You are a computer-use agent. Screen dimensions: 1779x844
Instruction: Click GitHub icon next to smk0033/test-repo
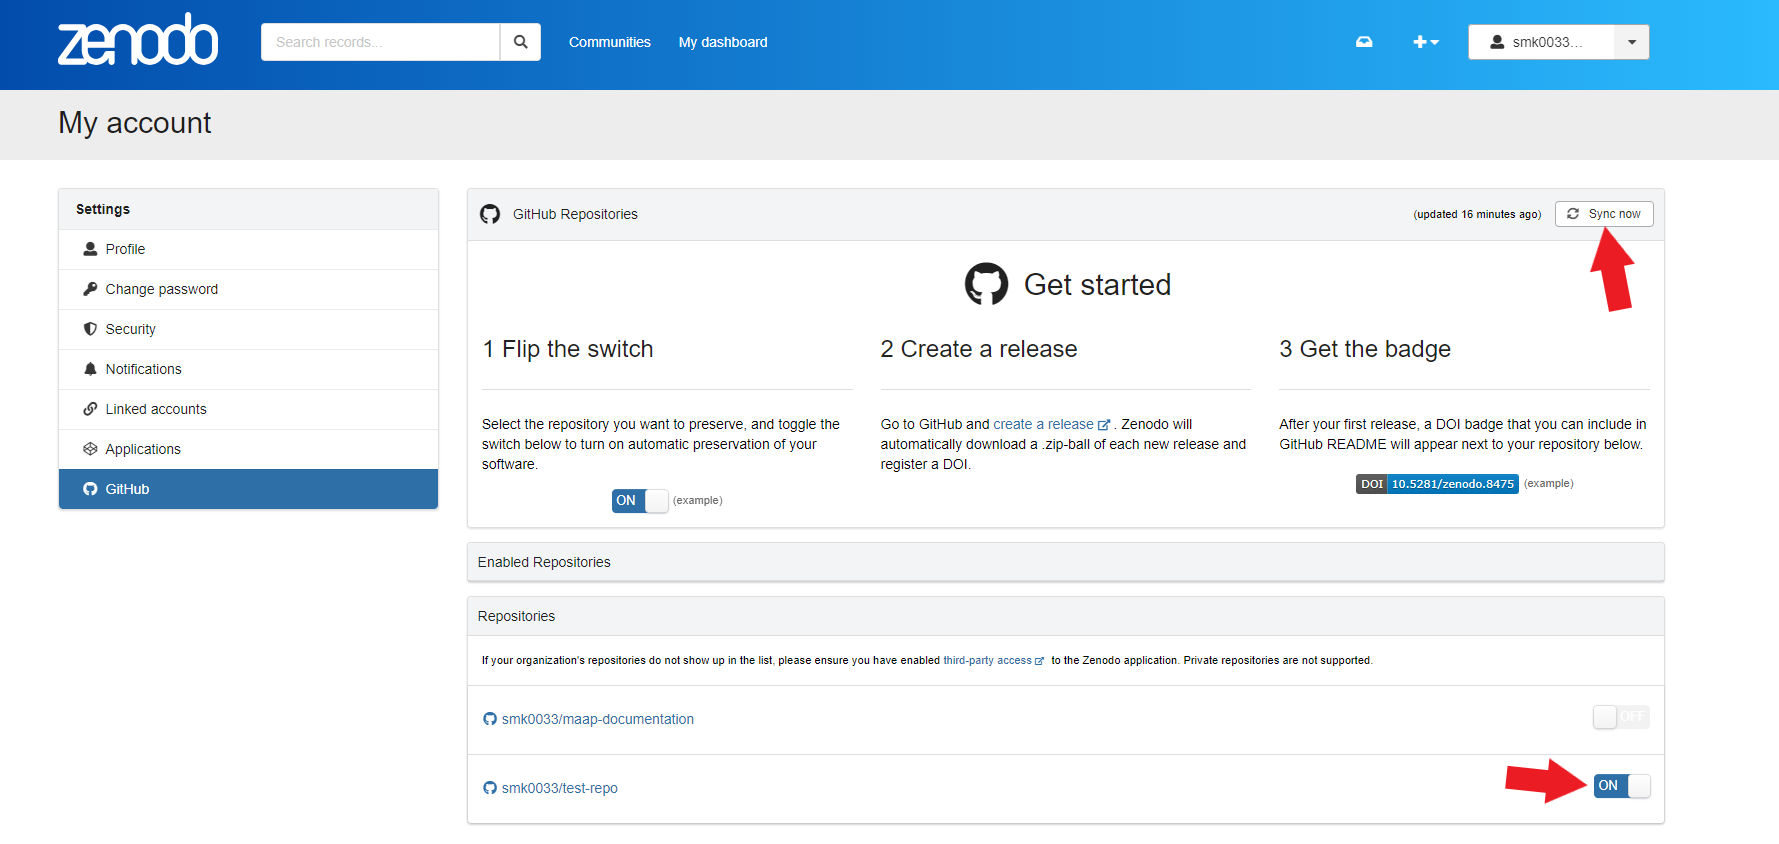pyautogui.click(x=490, y=788)
